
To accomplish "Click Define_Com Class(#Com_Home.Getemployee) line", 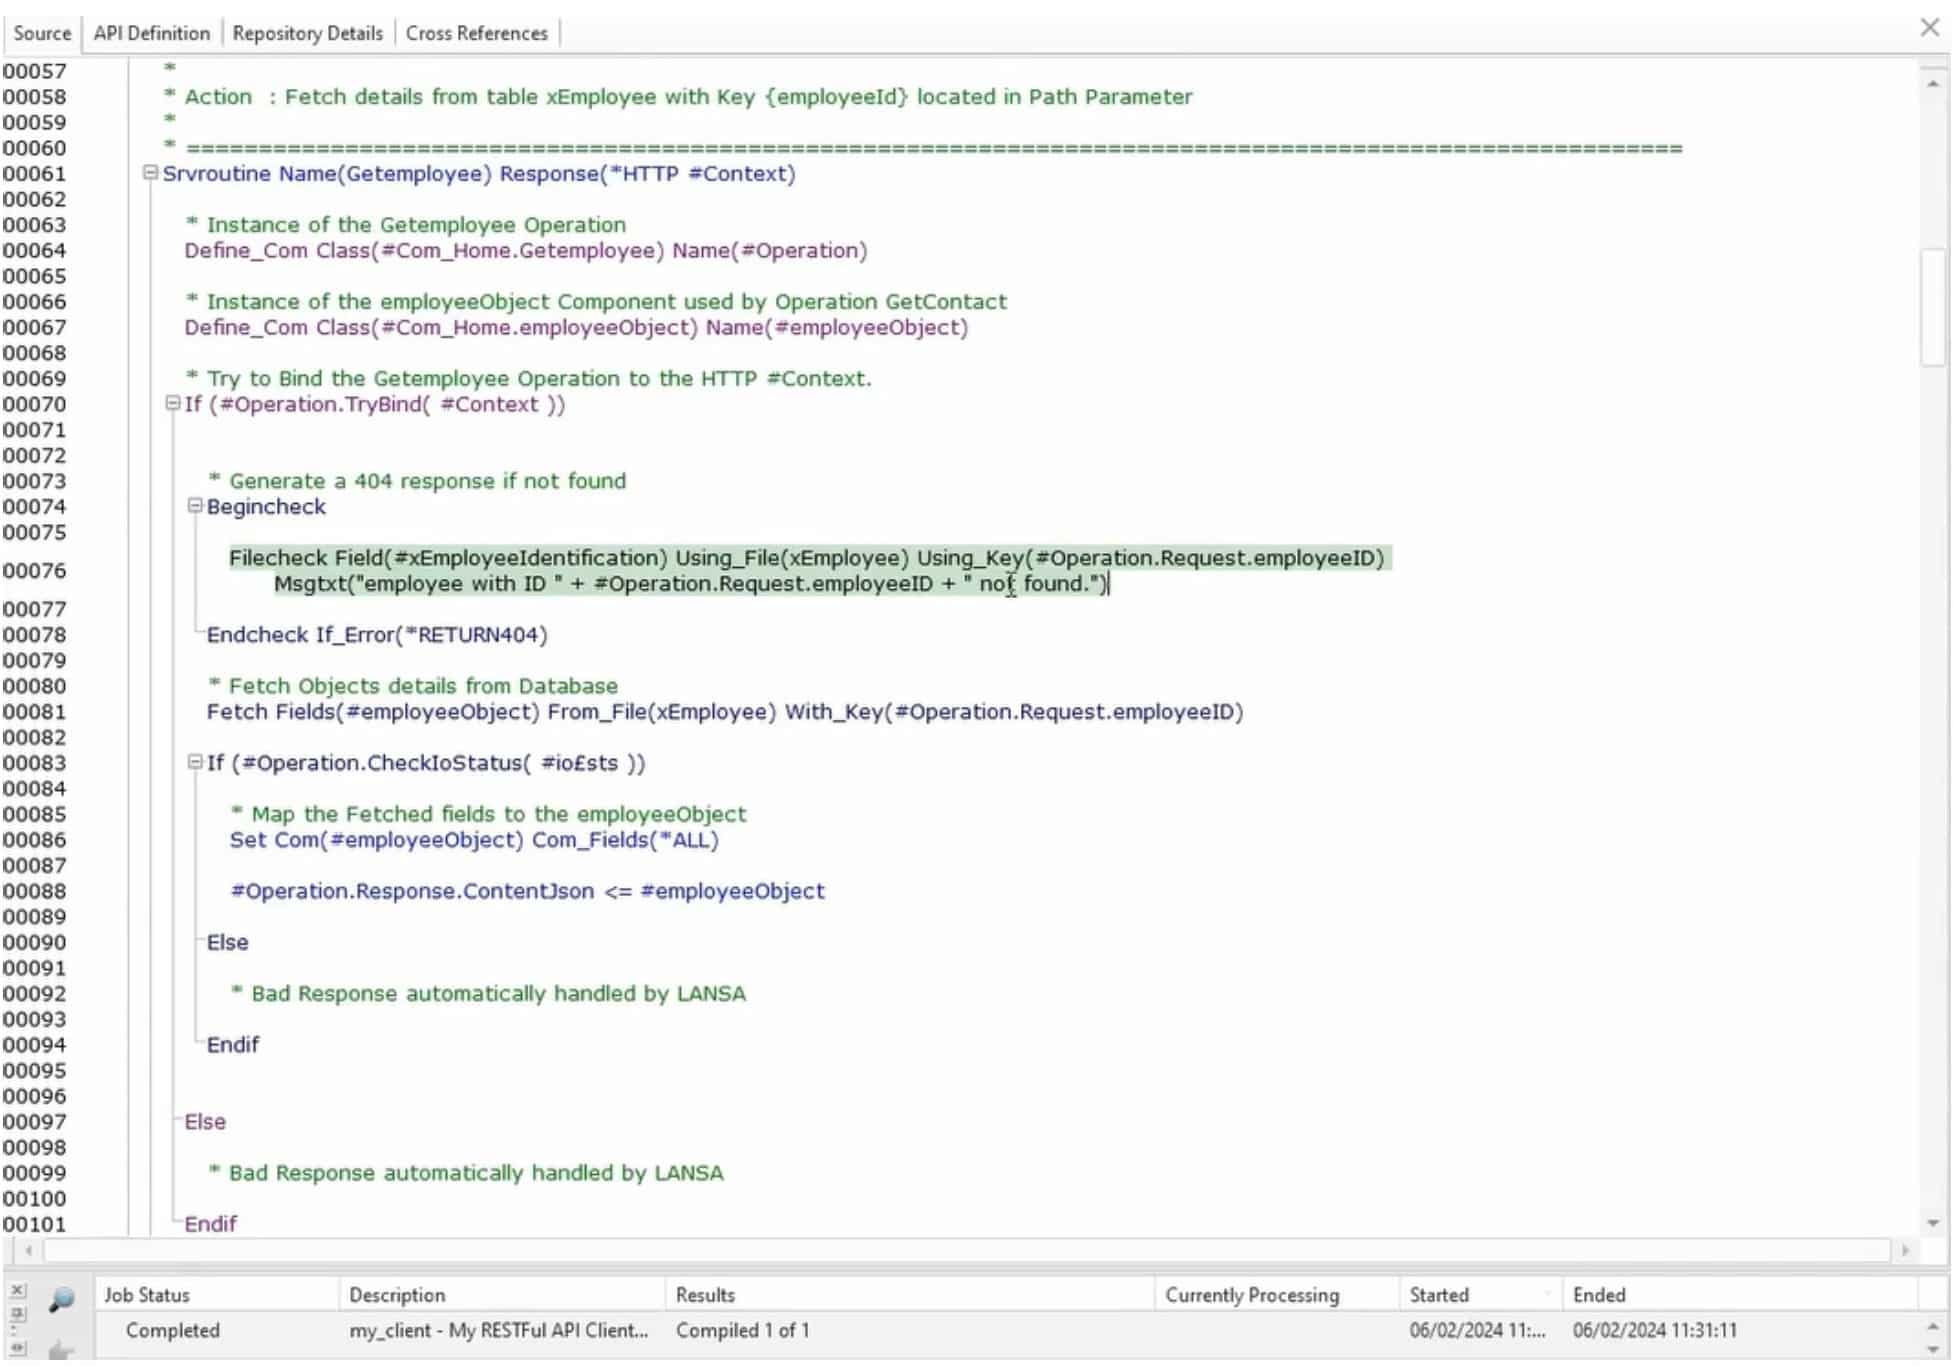I will pyautogui.click(x=525, y=251).
